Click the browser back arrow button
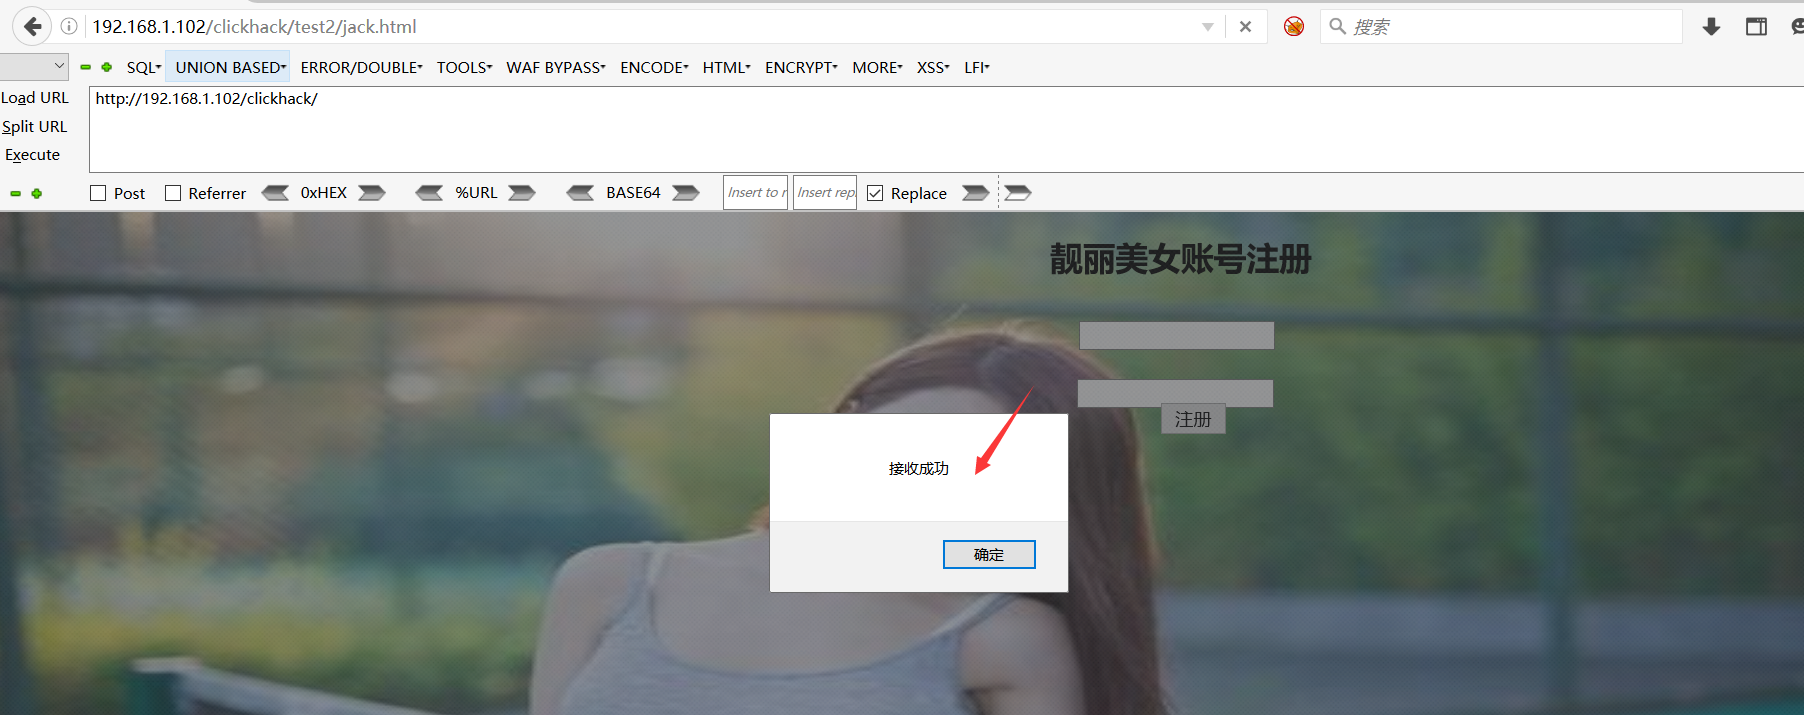This screenshot has height=715, width=1804. (32, 27)
